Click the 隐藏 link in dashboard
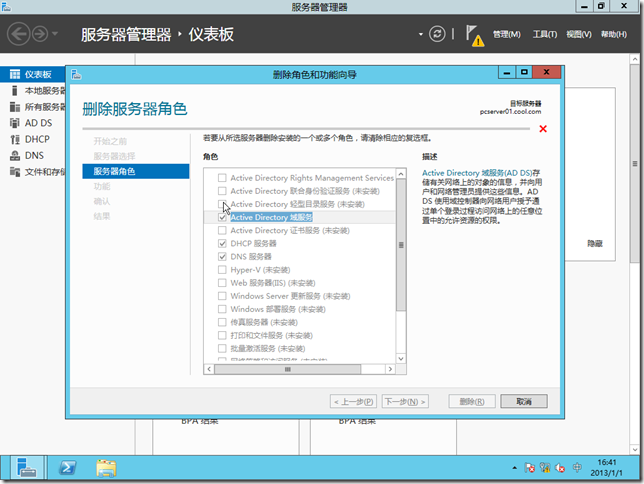This screenshot has width=644, height=484. coord(595,244)
